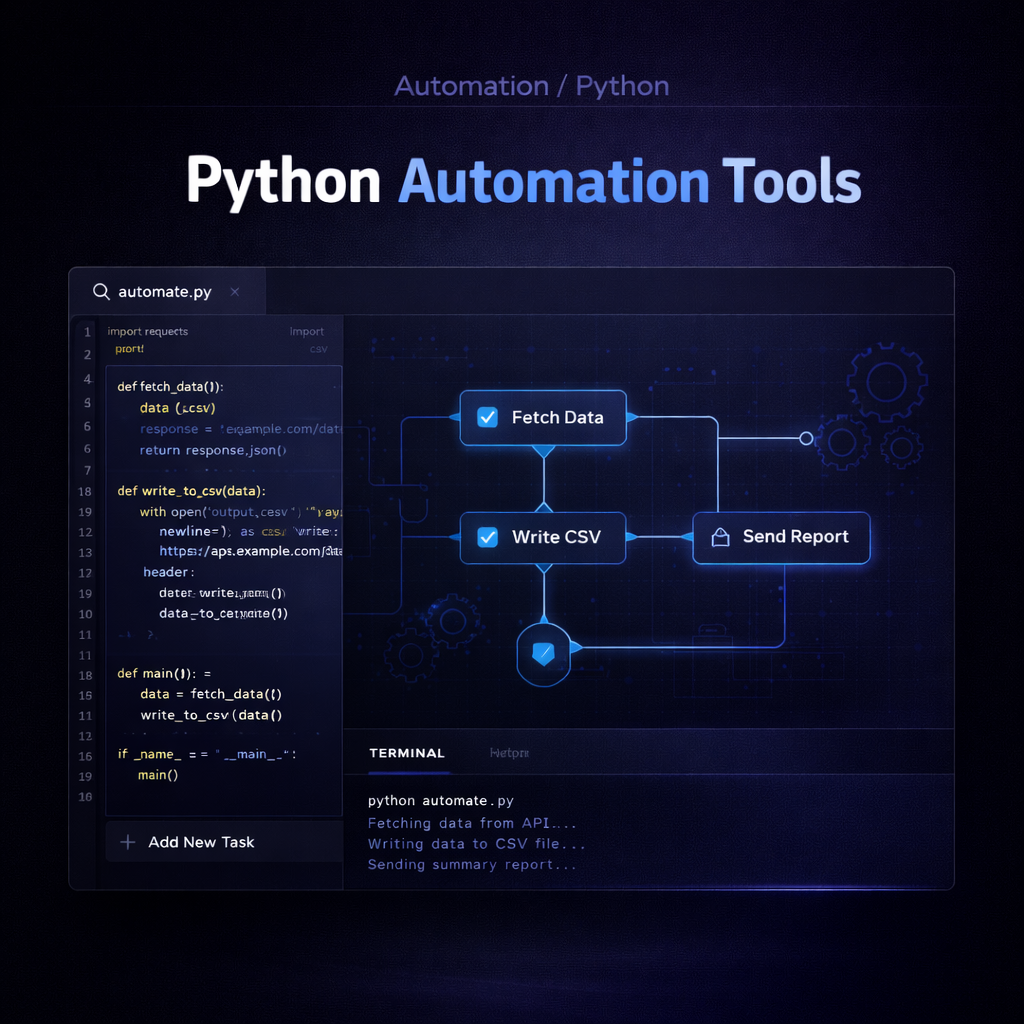Viewport: 1024px width, 1024px height.
Task: Click the lock icon inside the Send Report node
Action: click(x=720, y=538)
